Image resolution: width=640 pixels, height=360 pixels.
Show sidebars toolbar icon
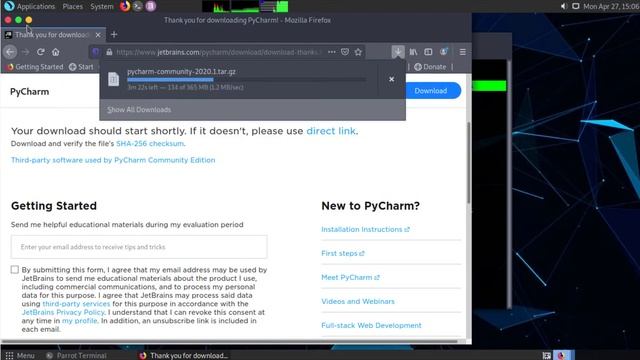[x=428, y=52]
